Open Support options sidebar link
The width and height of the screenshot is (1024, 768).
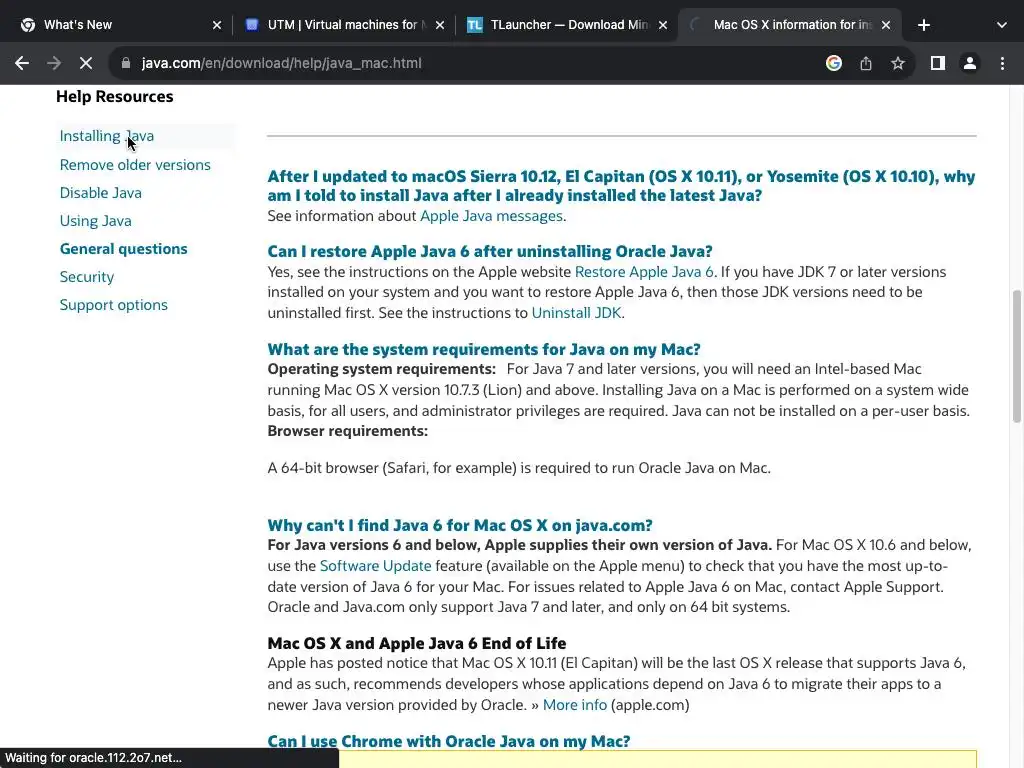(114, 305)
